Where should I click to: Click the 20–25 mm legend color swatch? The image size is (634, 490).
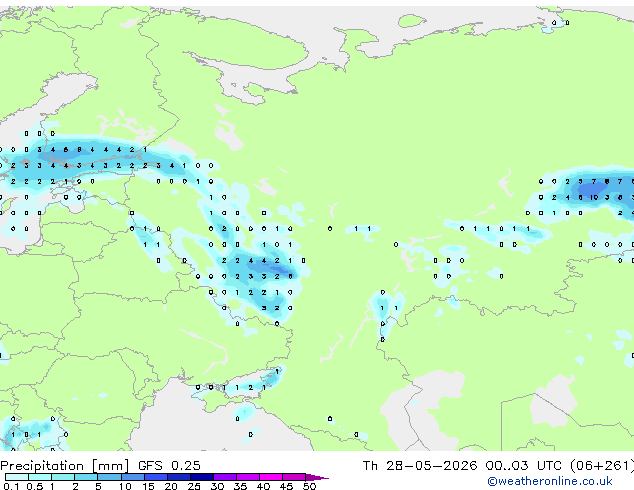(x=179, y=477)
